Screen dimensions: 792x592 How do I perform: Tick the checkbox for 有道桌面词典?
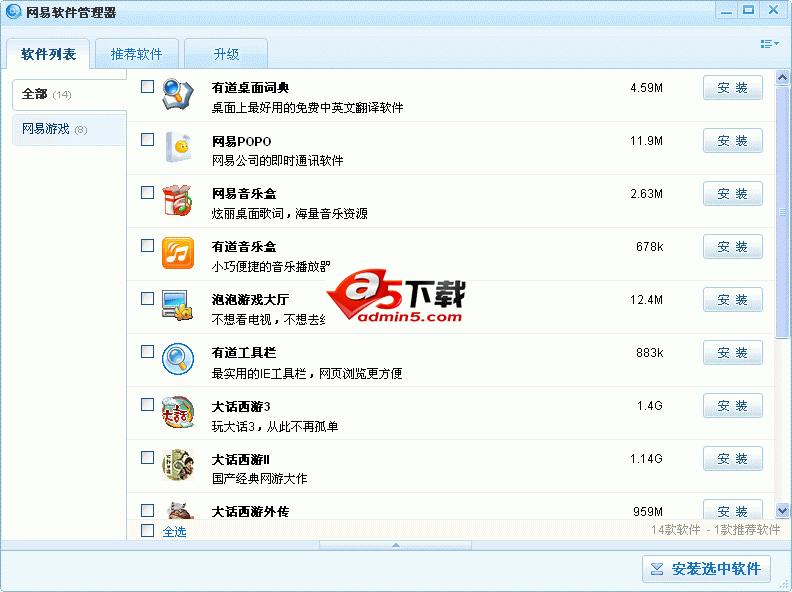point(147,86)
